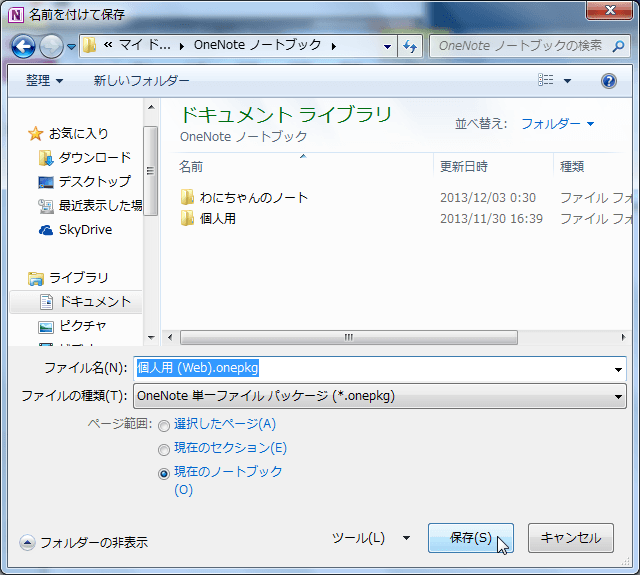Select お気に入り in the navigation pane

pyautogui.click(x=78, y=133)
